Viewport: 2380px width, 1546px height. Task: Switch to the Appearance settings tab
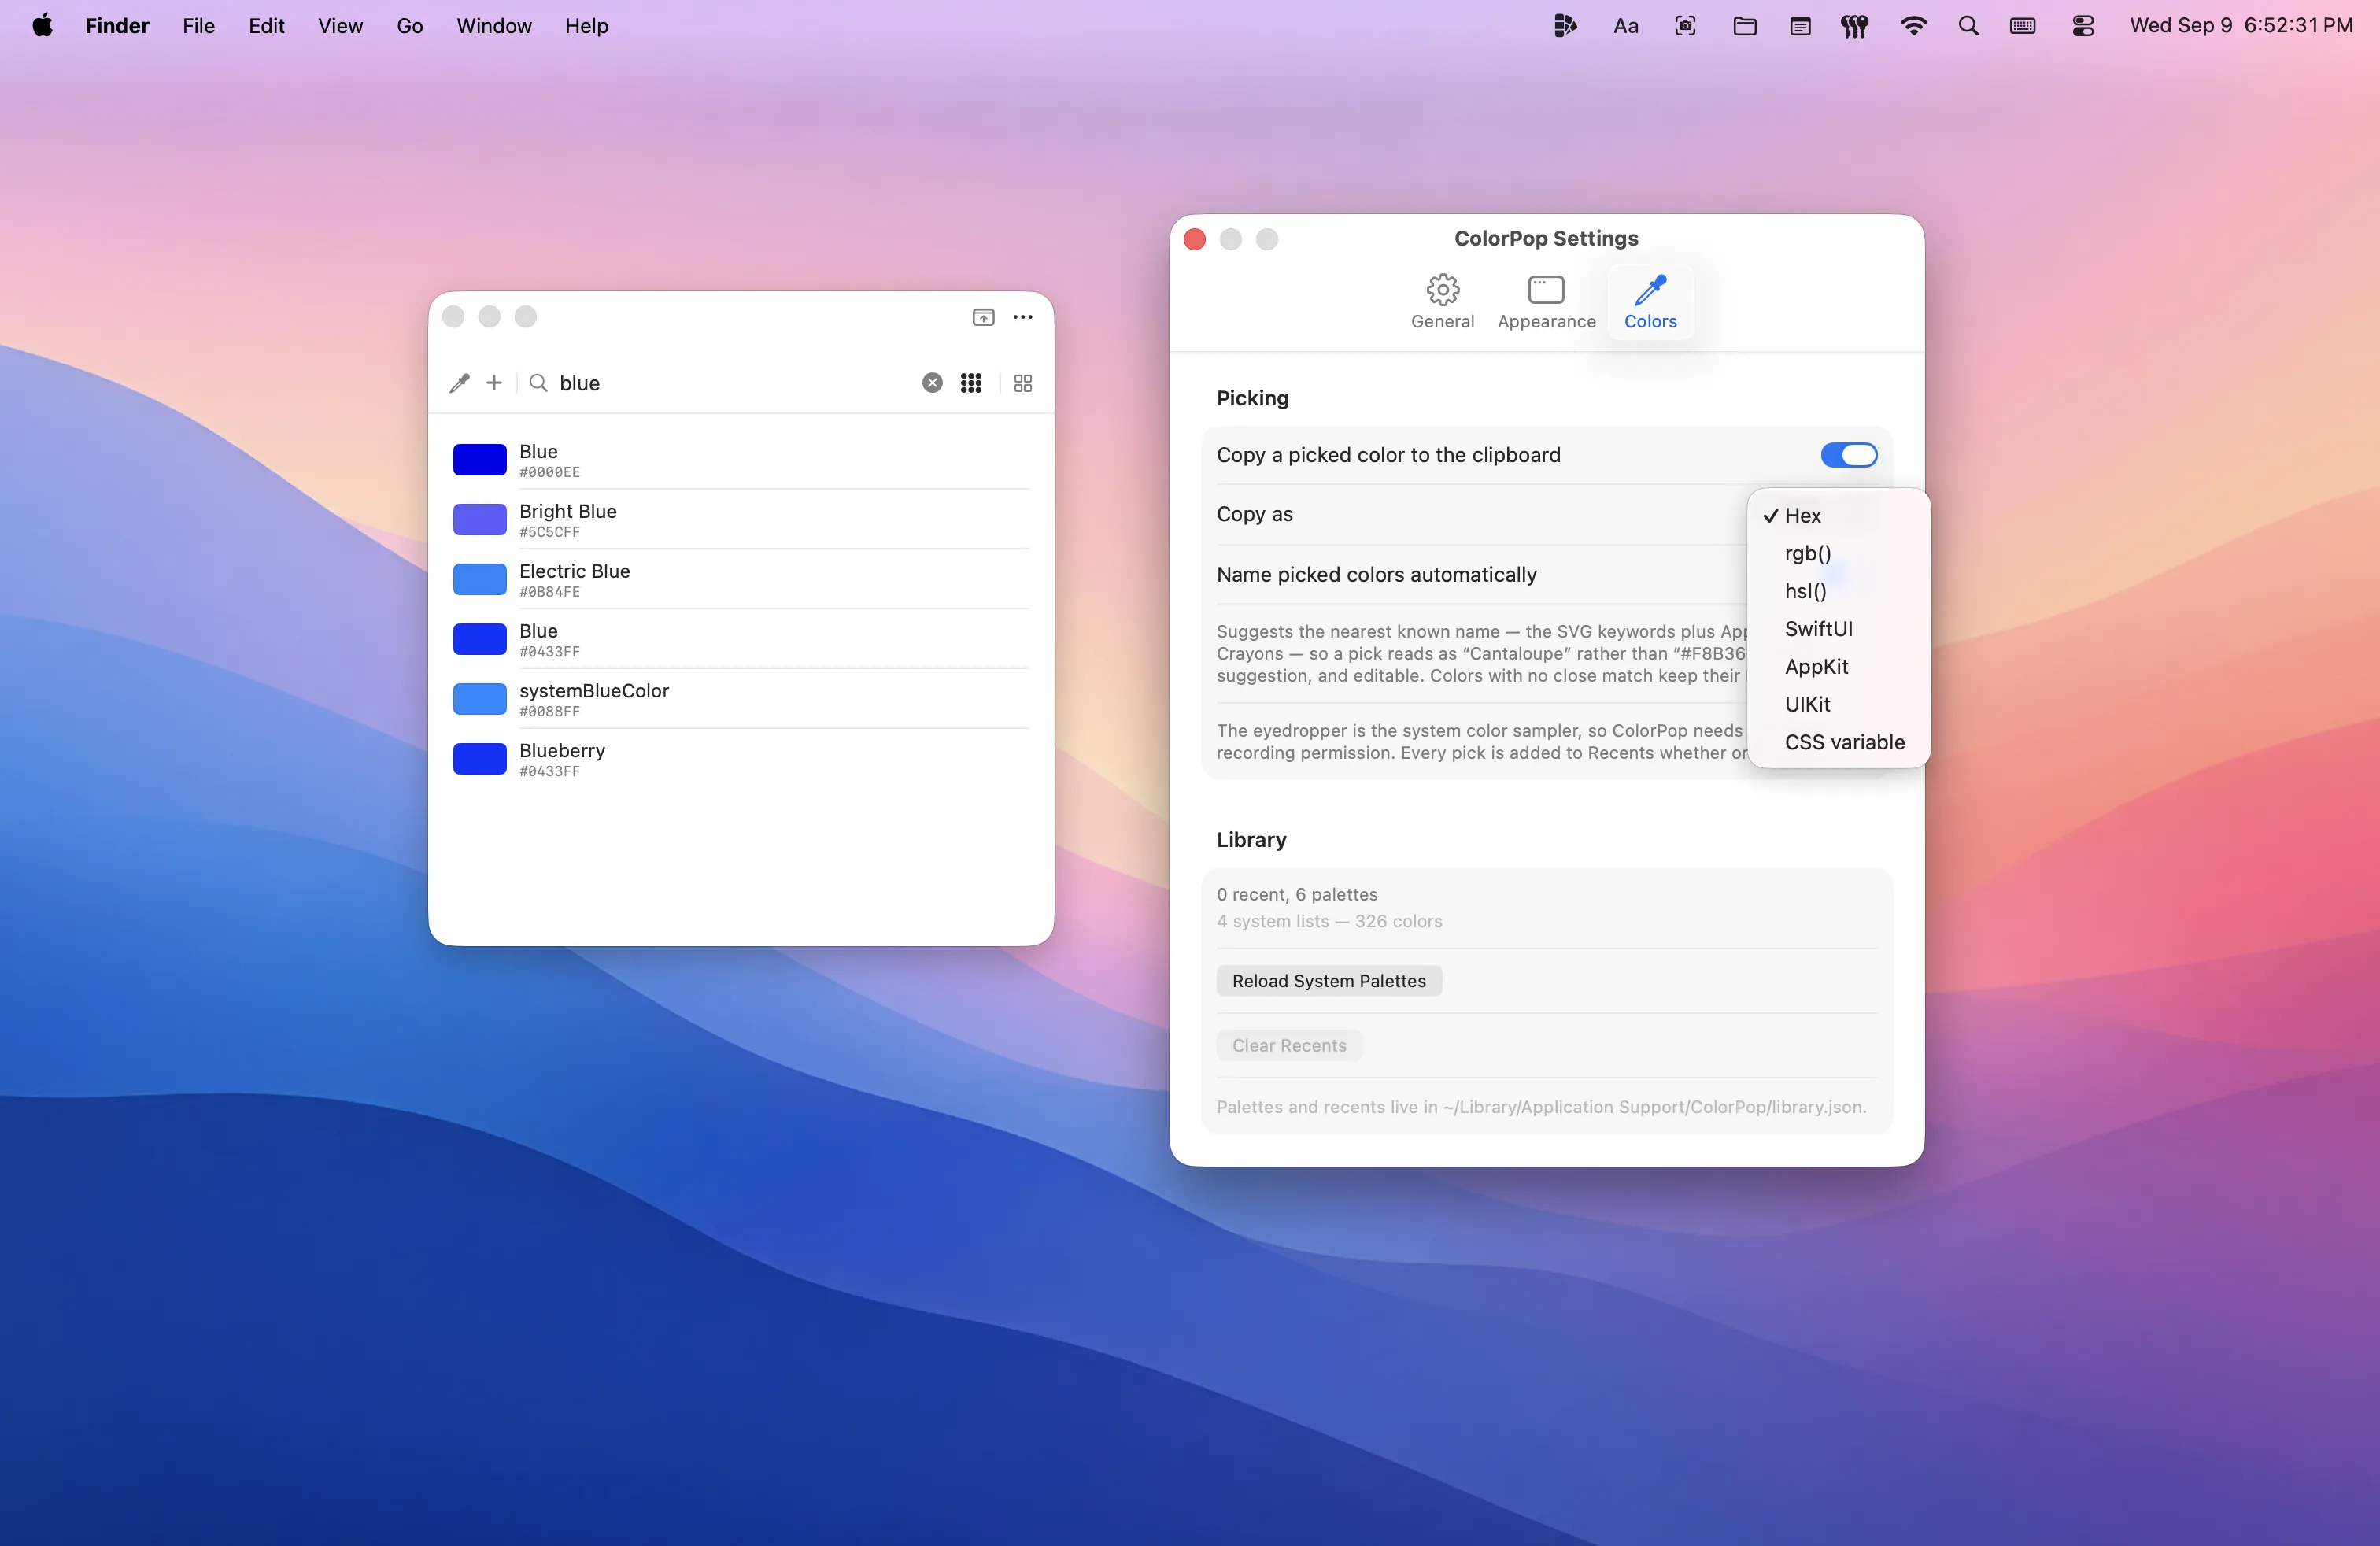[1546, 302]
